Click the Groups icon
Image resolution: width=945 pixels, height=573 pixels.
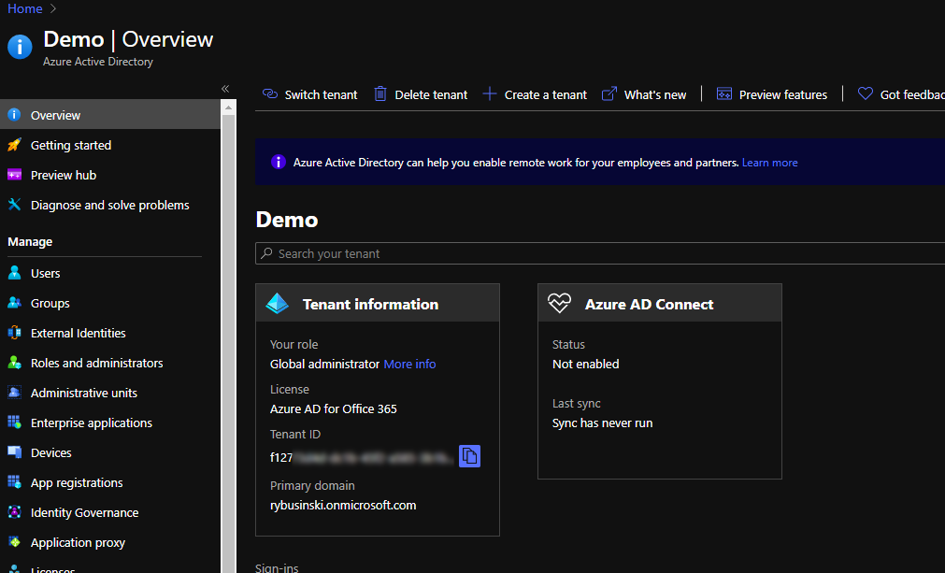pos(14,302)
